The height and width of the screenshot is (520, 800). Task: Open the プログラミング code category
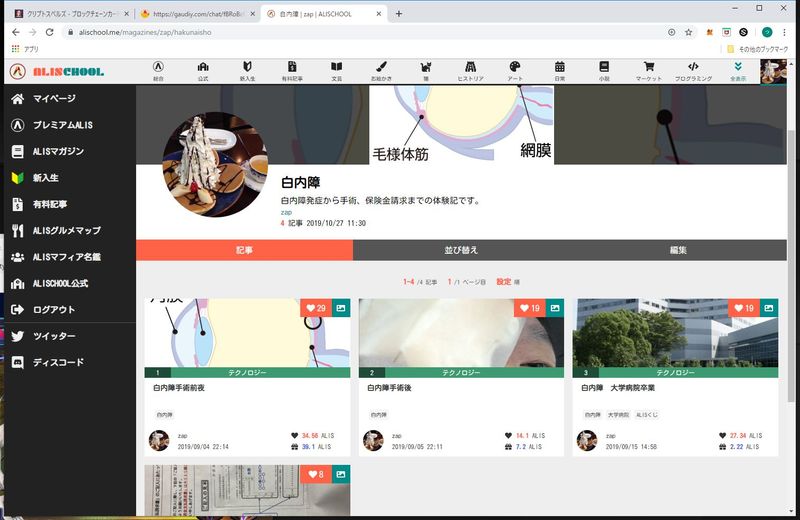[693, 70]
